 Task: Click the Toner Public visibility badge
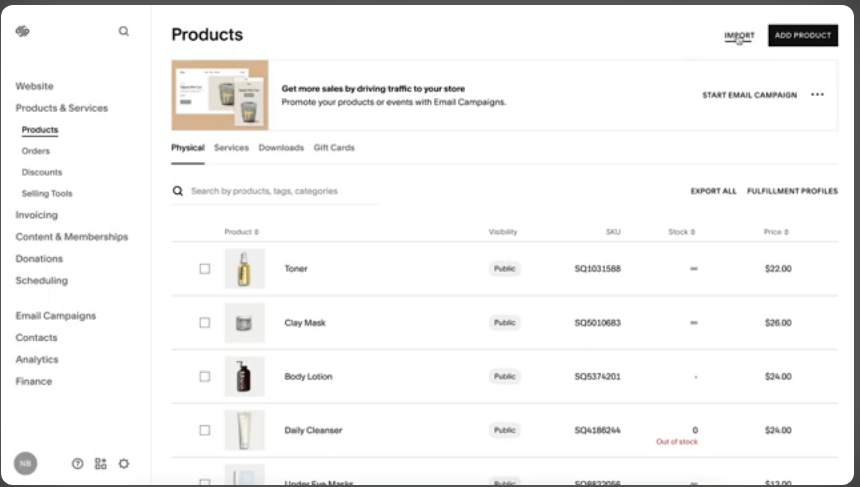[x=505, y=269]
